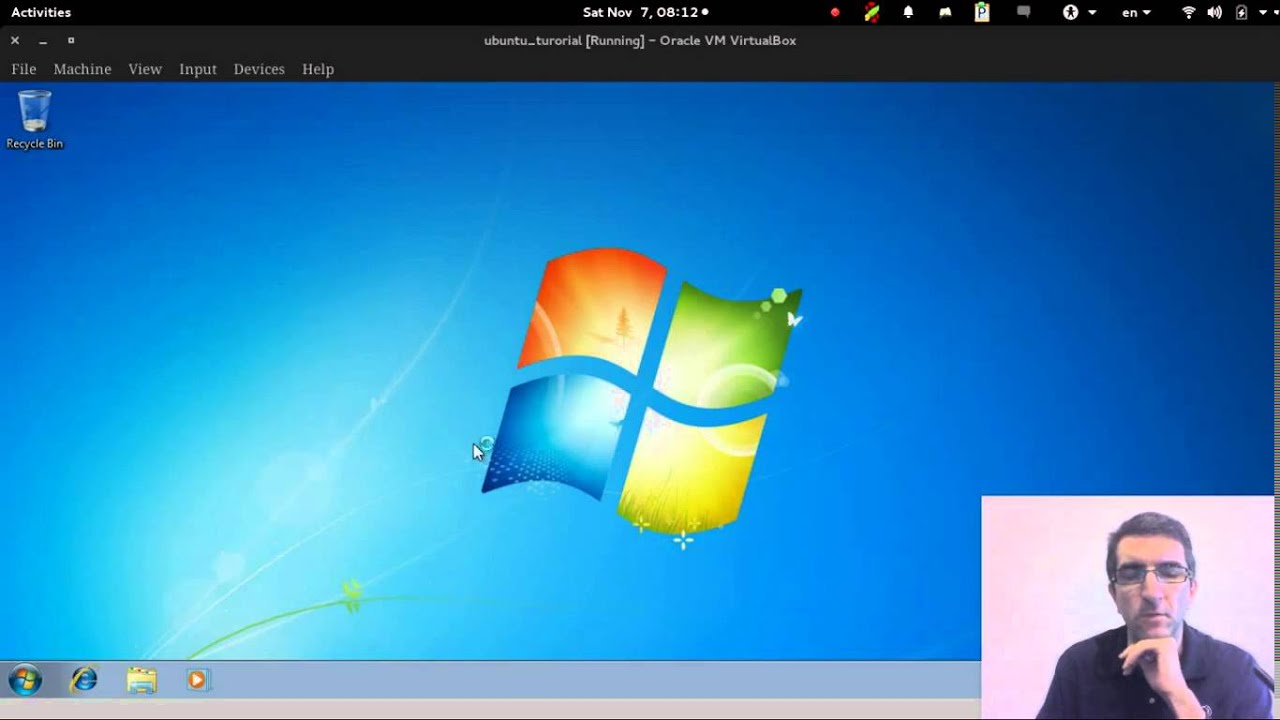Launch Internet Explorer from the taskbar
The height and width of the screenshot is (720, 1280).
point(84,681)
